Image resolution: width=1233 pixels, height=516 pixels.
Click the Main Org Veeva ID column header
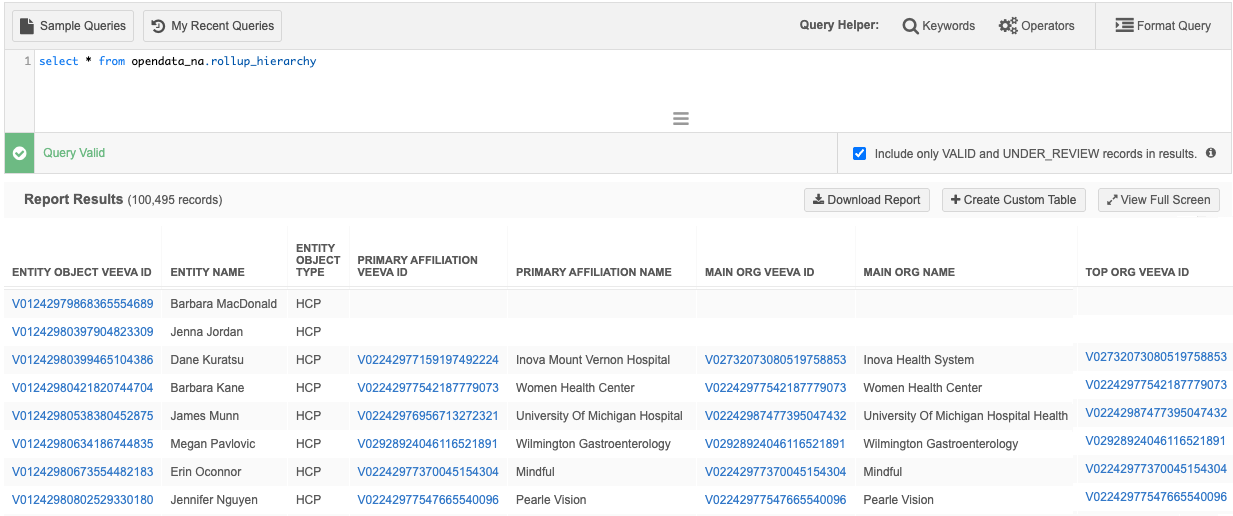pos(759,272)
